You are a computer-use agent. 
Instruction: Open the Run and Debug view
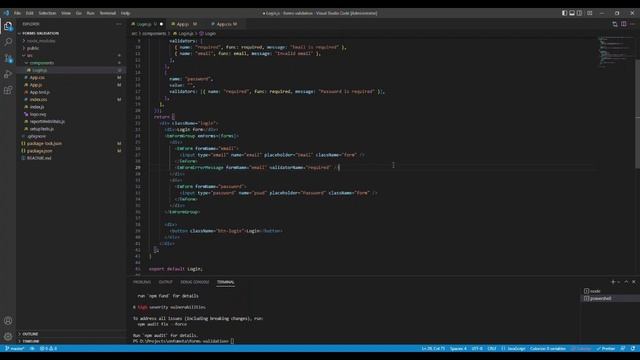click(8, 74)
